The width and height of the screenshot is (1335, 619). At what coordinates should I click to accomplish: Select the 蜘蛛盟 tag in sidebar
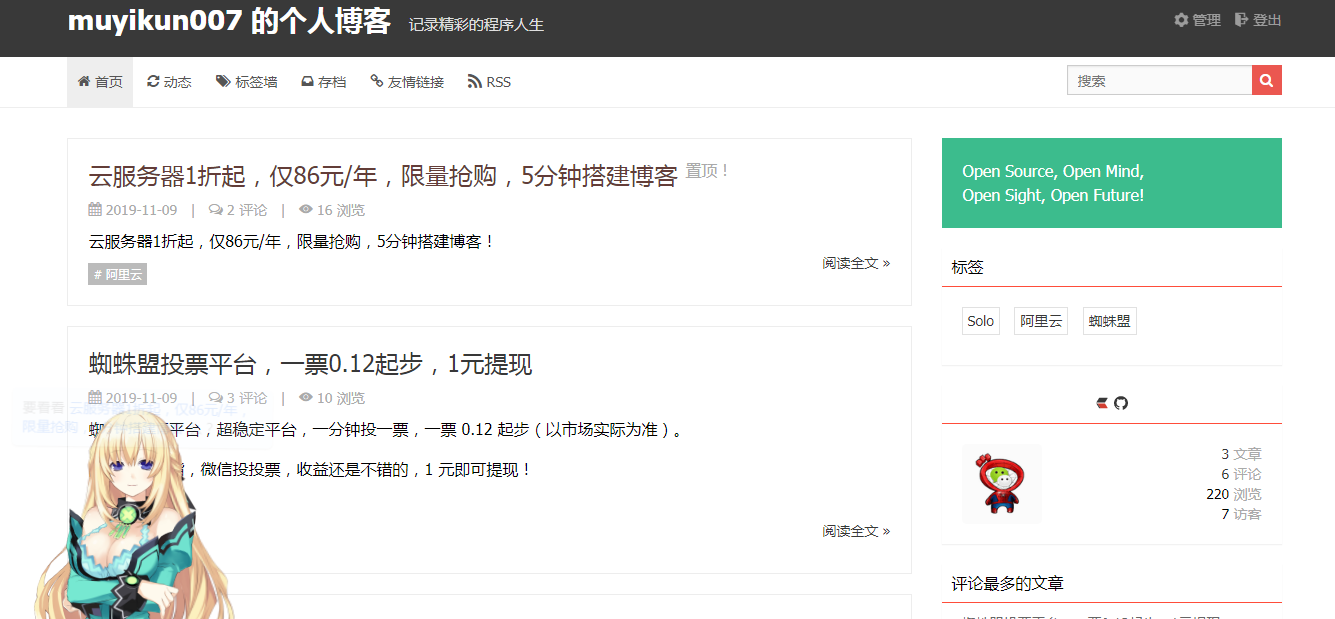click(x=1110, y=321)
